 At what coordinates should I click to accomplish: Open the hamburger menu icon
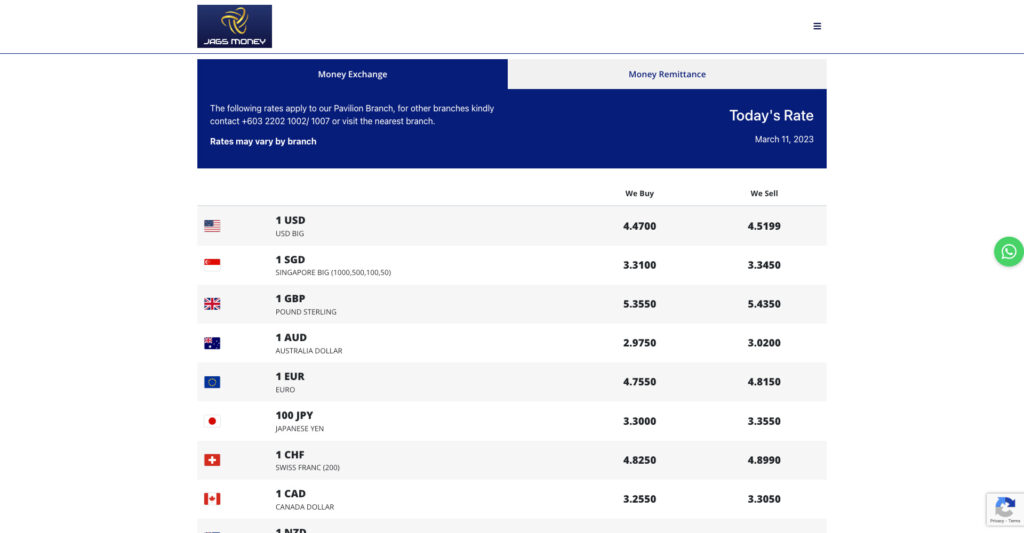click(x=817, y=26)
